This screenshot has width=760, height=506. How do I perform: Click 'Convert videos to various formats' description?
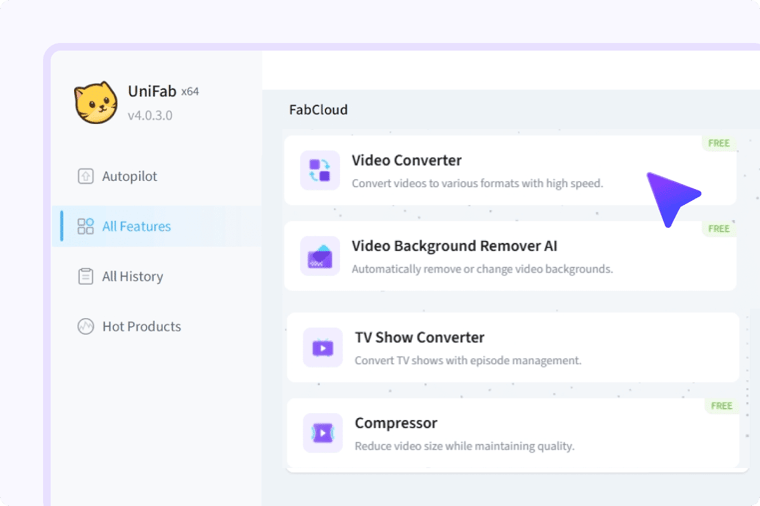pyautogui.click(x=477, y=184)
